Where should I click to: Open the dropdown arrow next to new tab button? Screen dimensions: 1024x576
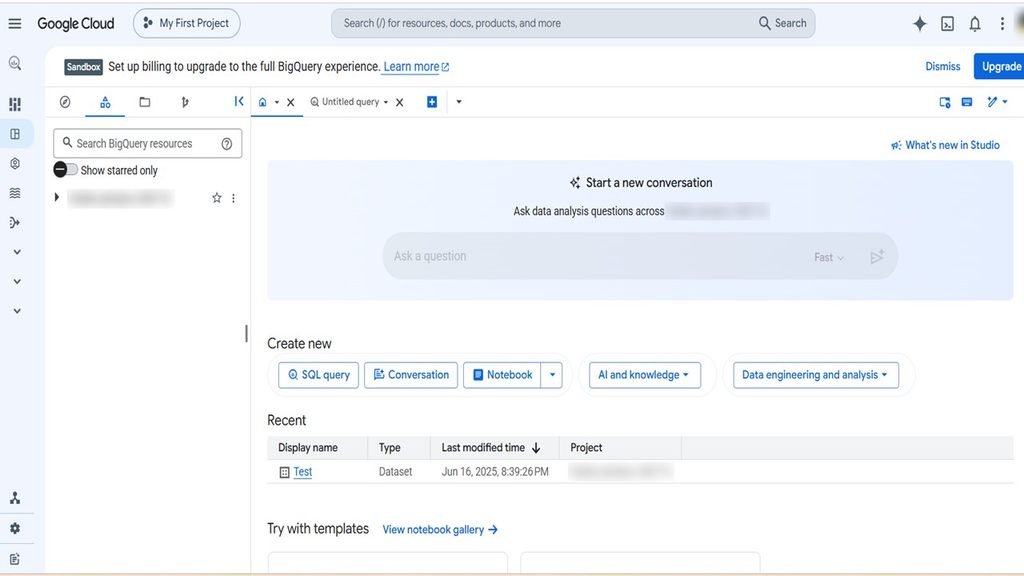coord(459,102)
